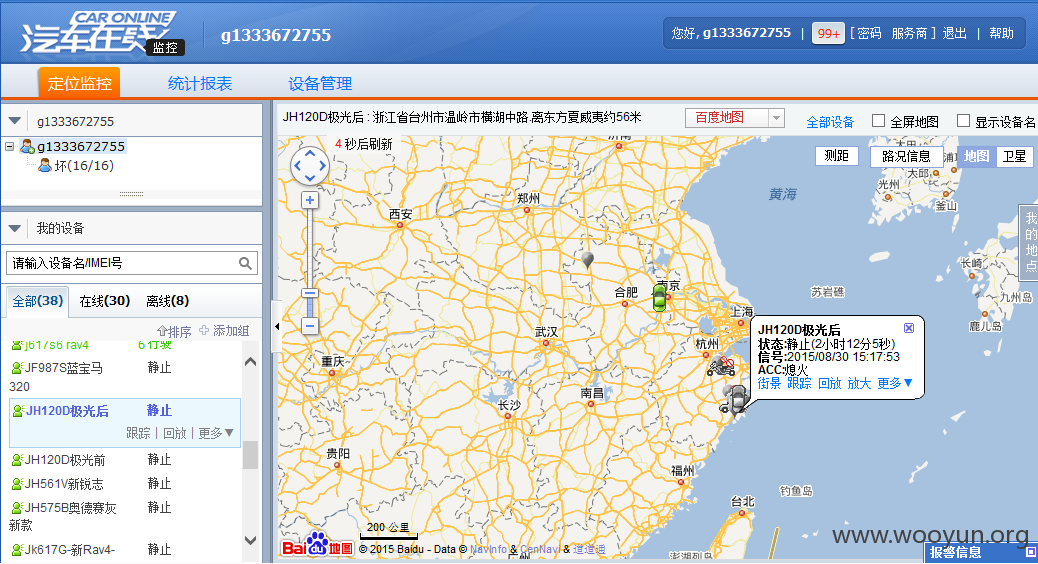Open the 密码 link in header
Screen dimensions: 1038x564
869,33
